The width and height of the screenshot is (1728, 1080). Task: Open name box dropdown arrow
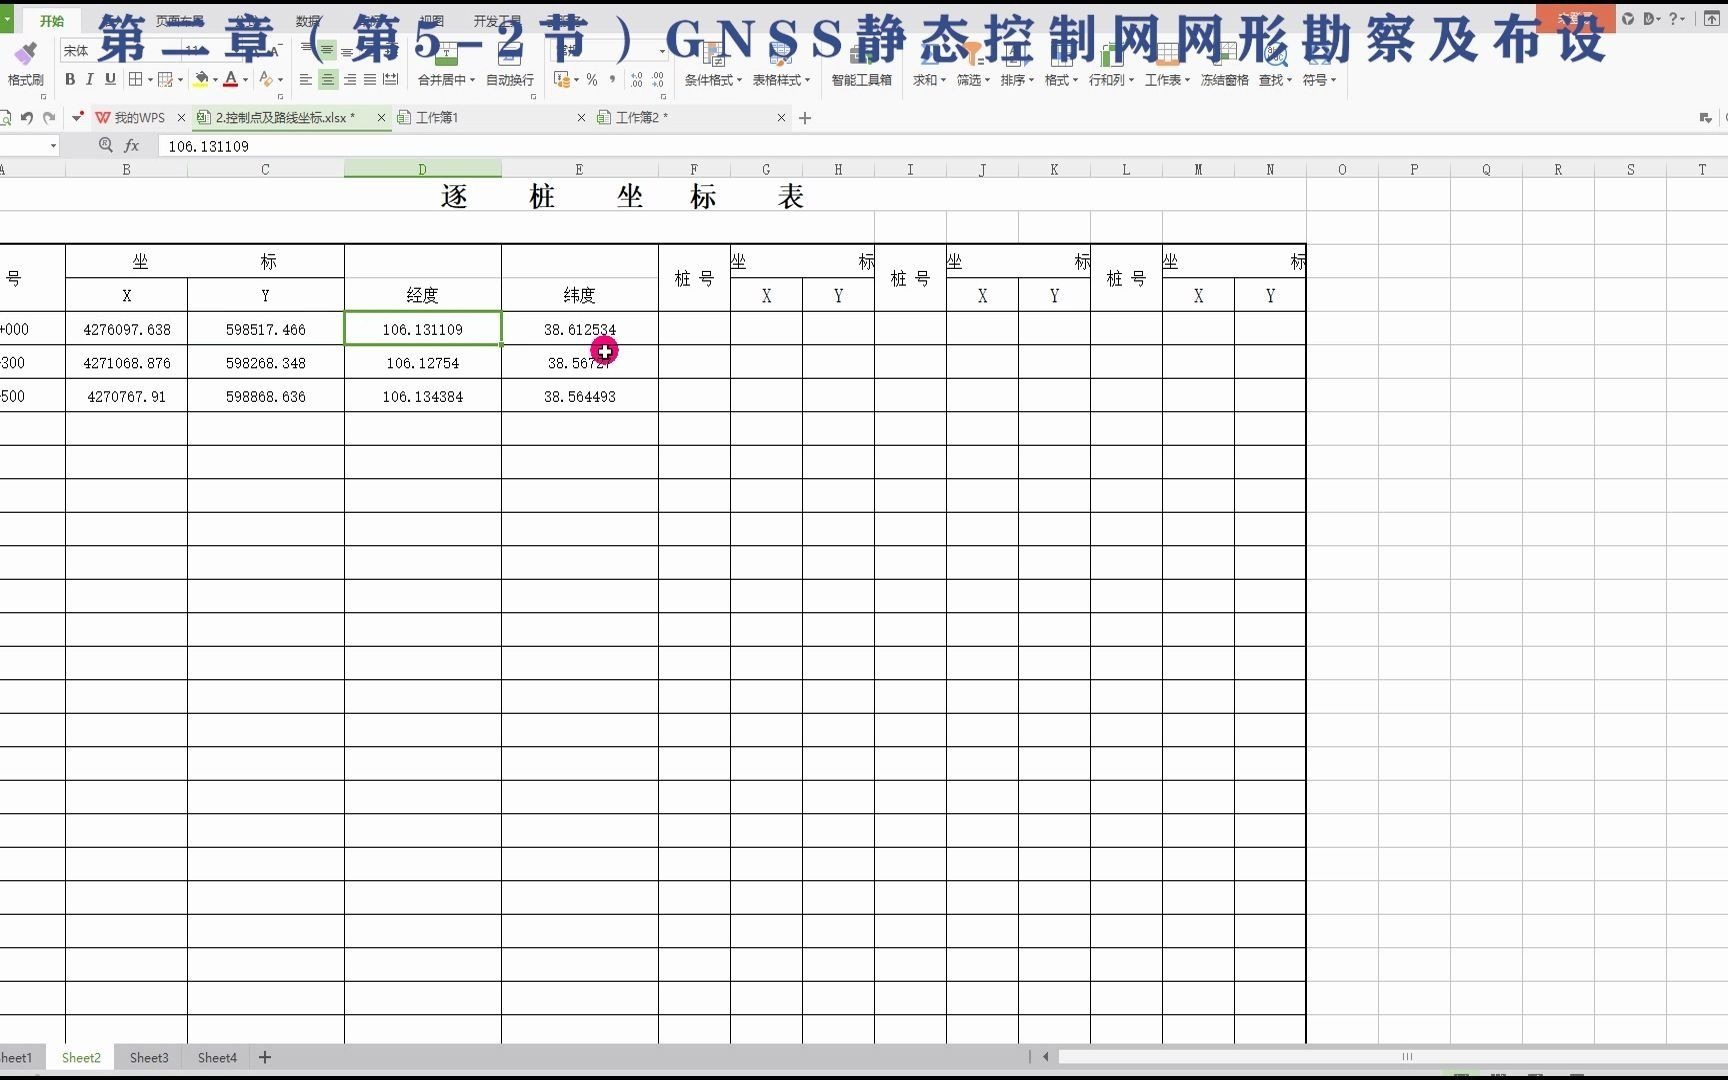click(x=53, y=146)
